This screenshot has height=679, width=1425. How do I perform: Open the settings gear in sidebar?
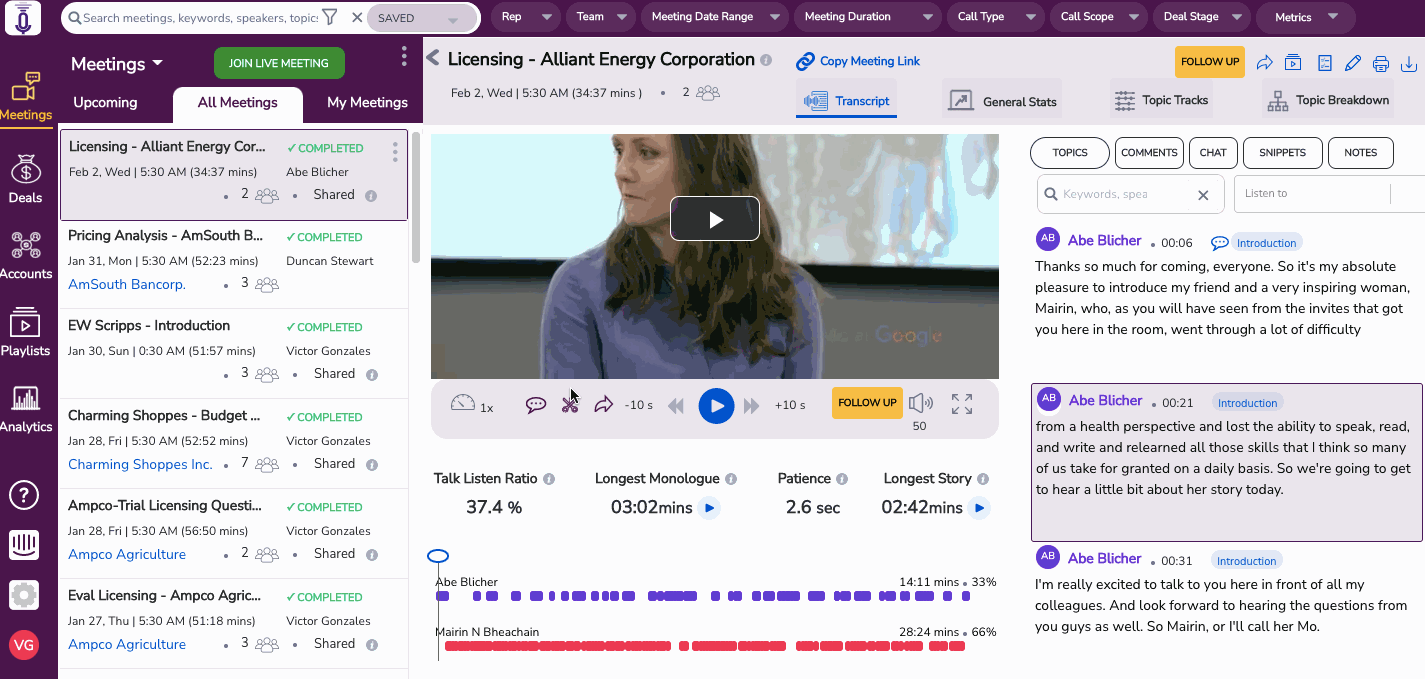click(24, 595)
